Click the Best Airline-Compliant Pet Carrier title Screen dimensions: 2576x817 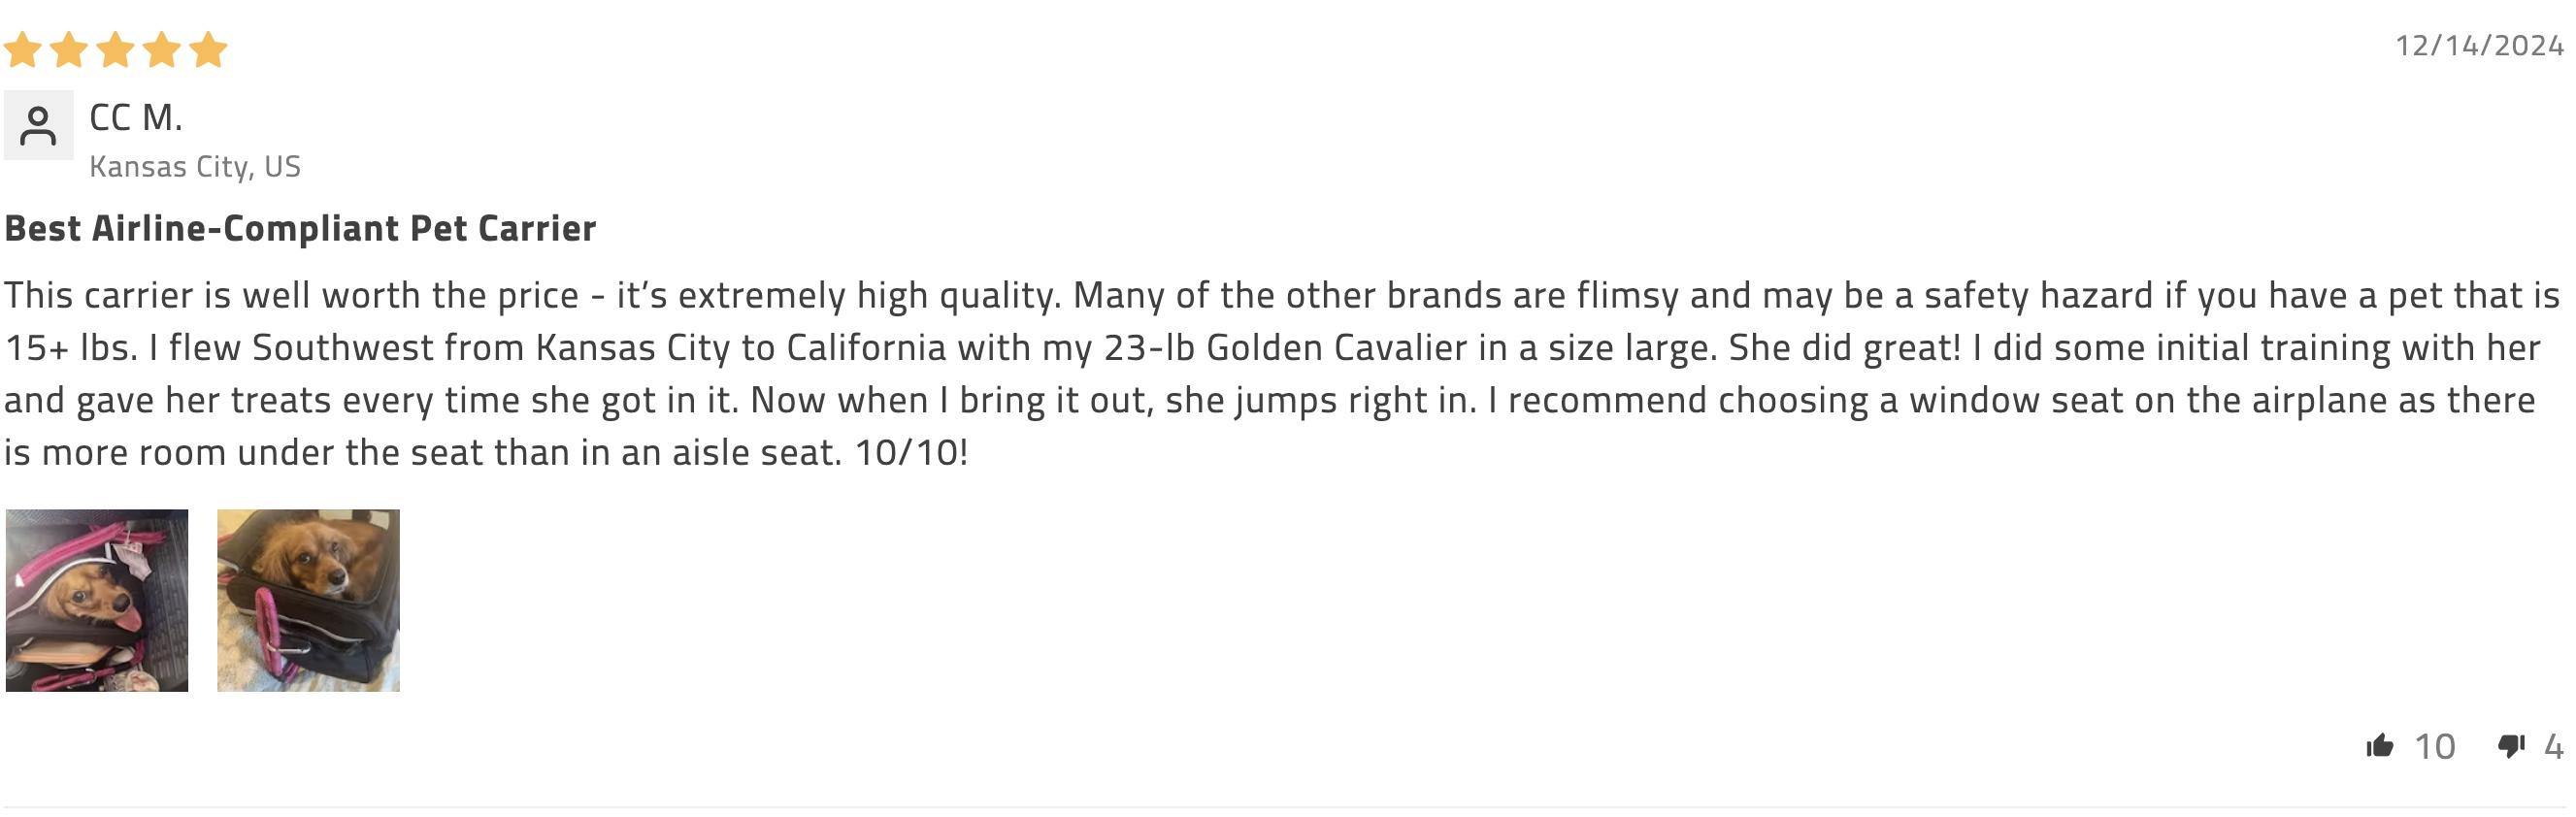pyautogui.click(x=300, y=229)
